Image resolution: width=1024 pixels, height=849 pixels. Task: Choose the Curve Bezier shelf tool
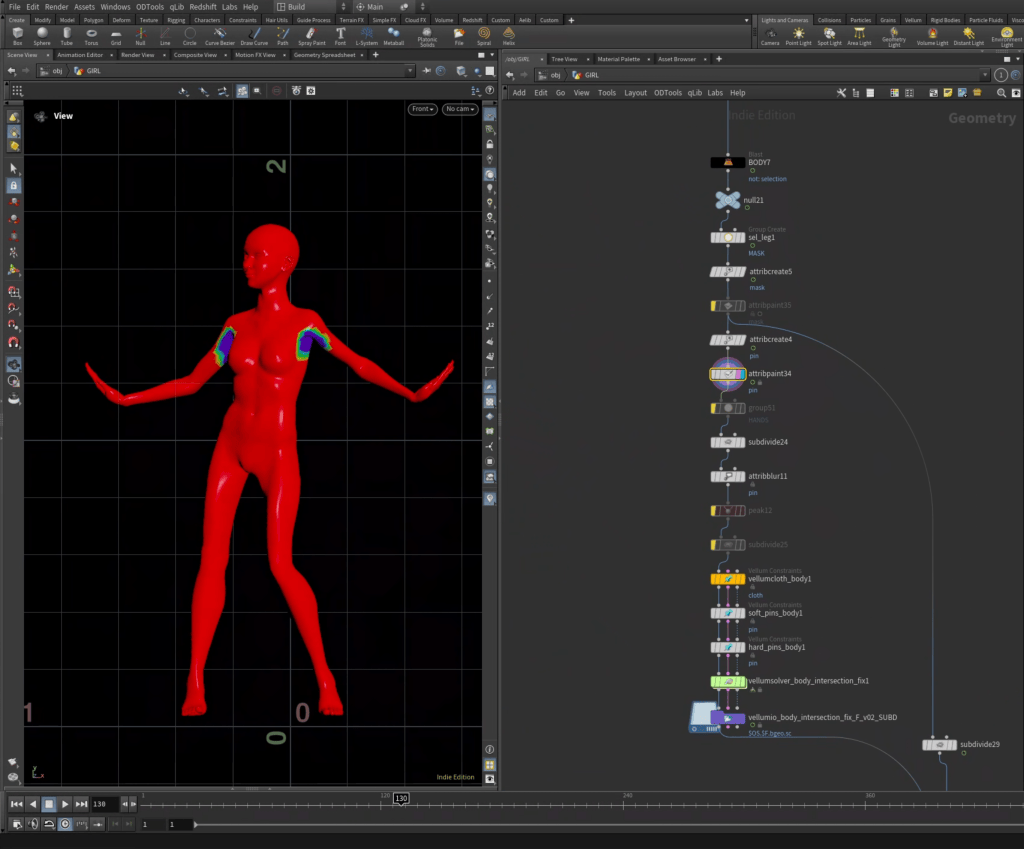(x=219, y=36)
